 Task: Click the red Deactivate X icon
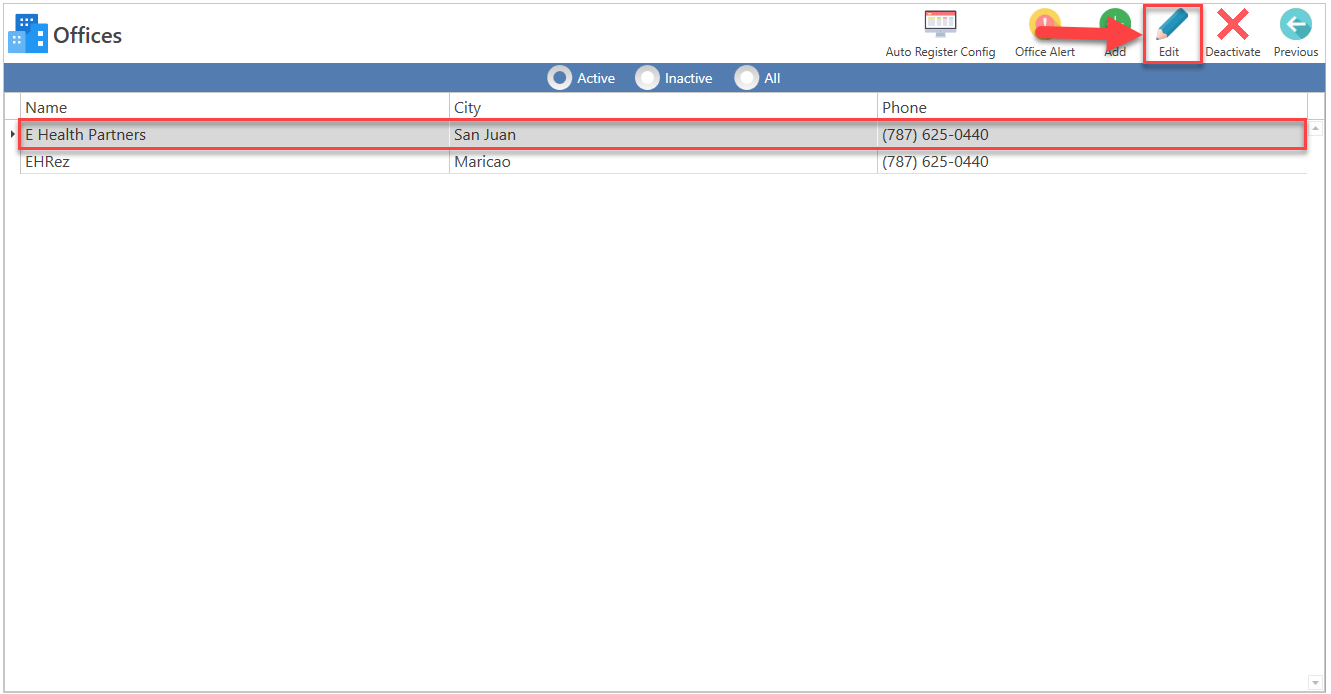pos(1232,24)
